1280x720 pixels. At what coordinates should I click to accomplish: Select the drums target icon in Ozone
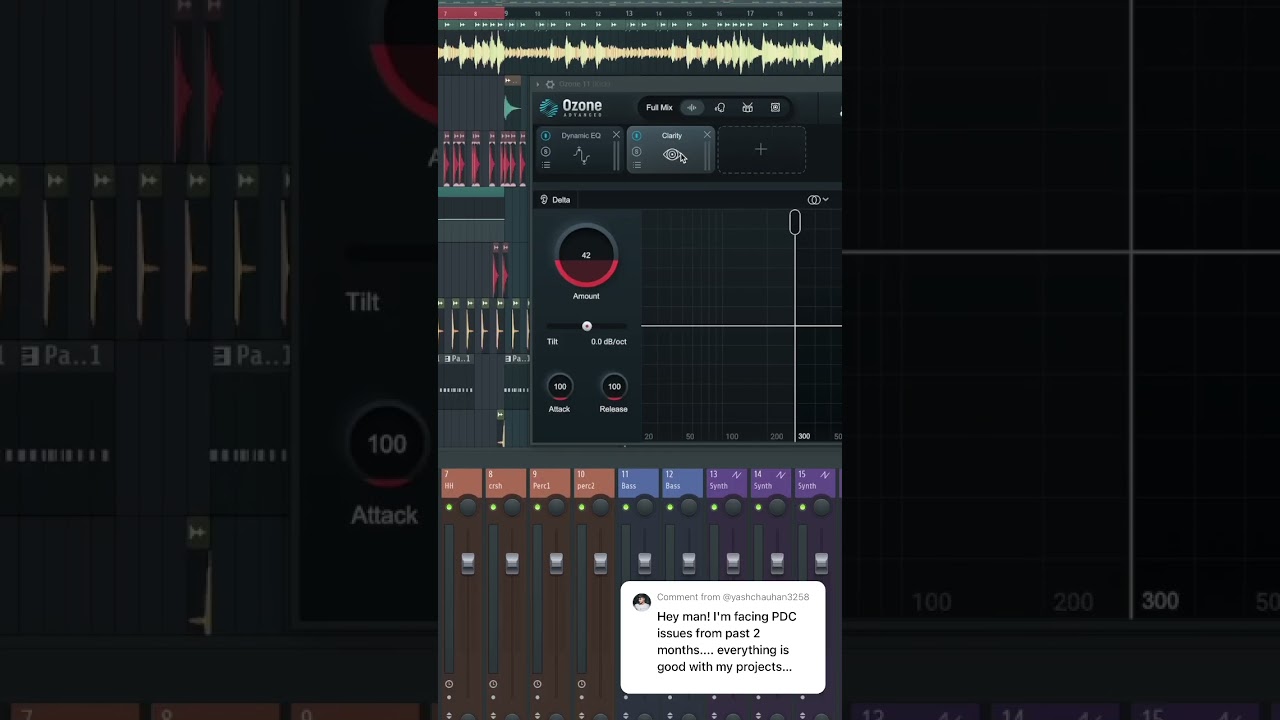(747, 108)
